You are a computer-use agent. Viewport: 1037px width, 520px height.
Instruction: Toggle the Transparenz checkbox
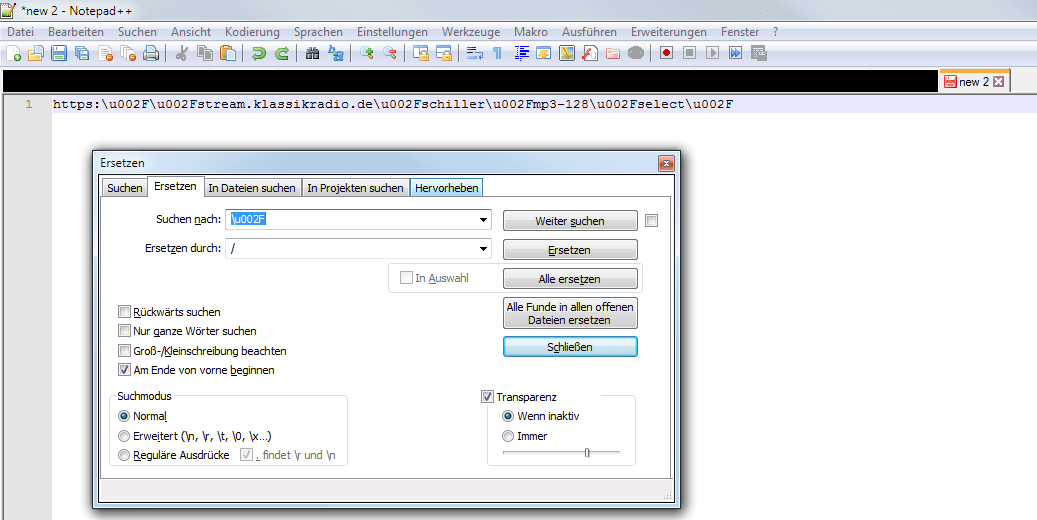(x=487, y=397)
